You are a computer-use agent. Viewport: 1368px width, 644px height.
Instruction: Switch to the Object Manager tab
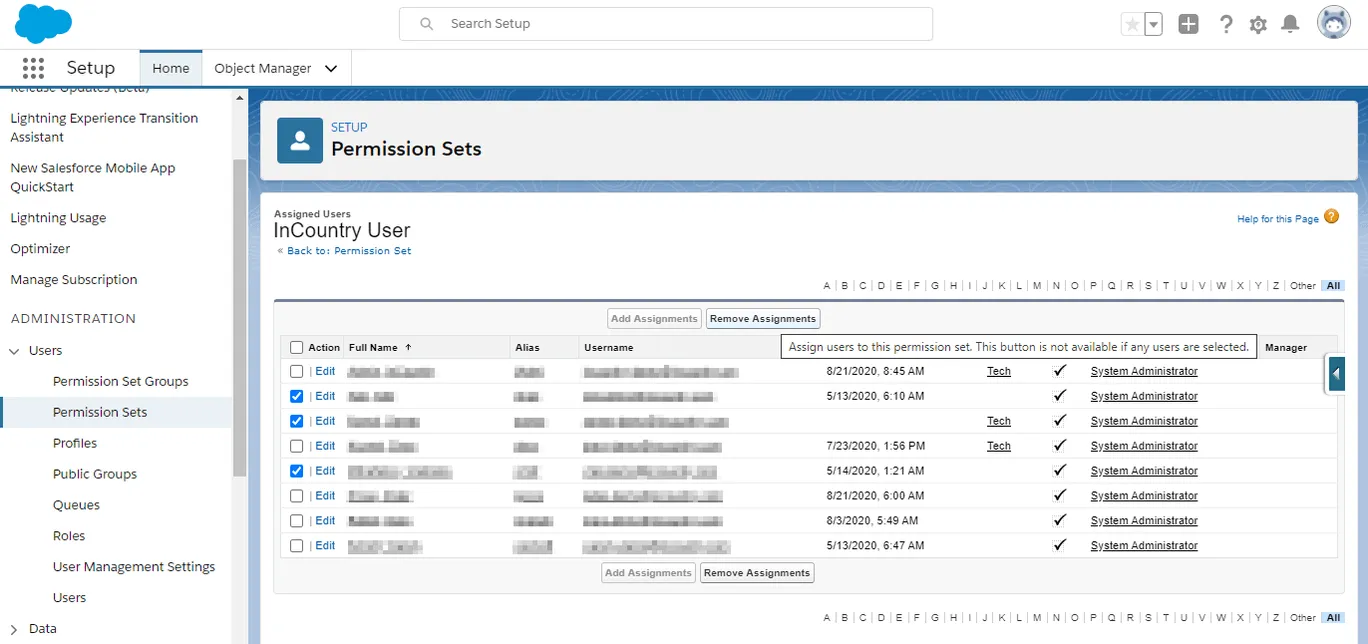[x=266, y=68]
